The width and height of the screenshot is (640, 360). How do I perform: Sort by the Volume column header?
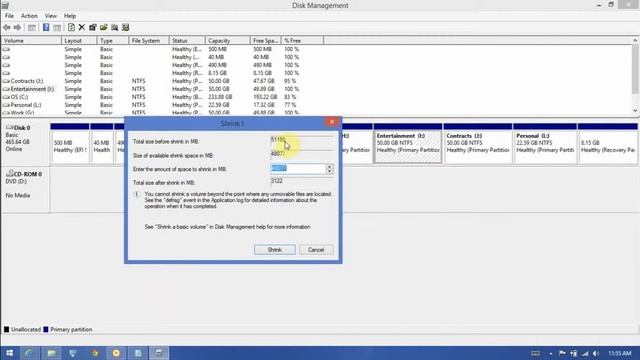point(31,41)
